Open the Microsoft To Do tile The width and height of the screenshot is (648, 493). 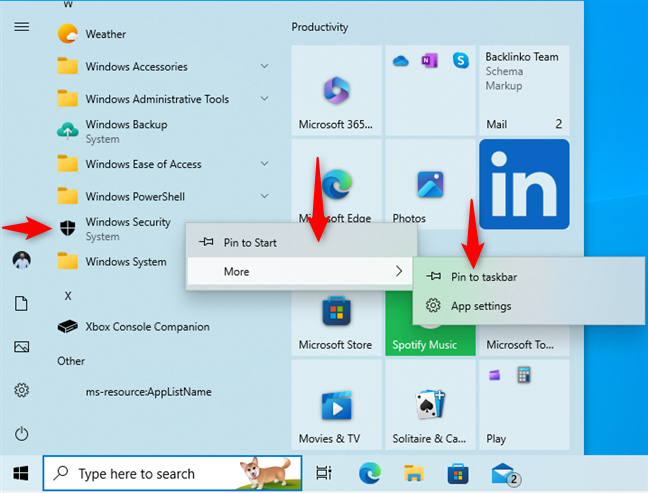click(x=524, y=341)
